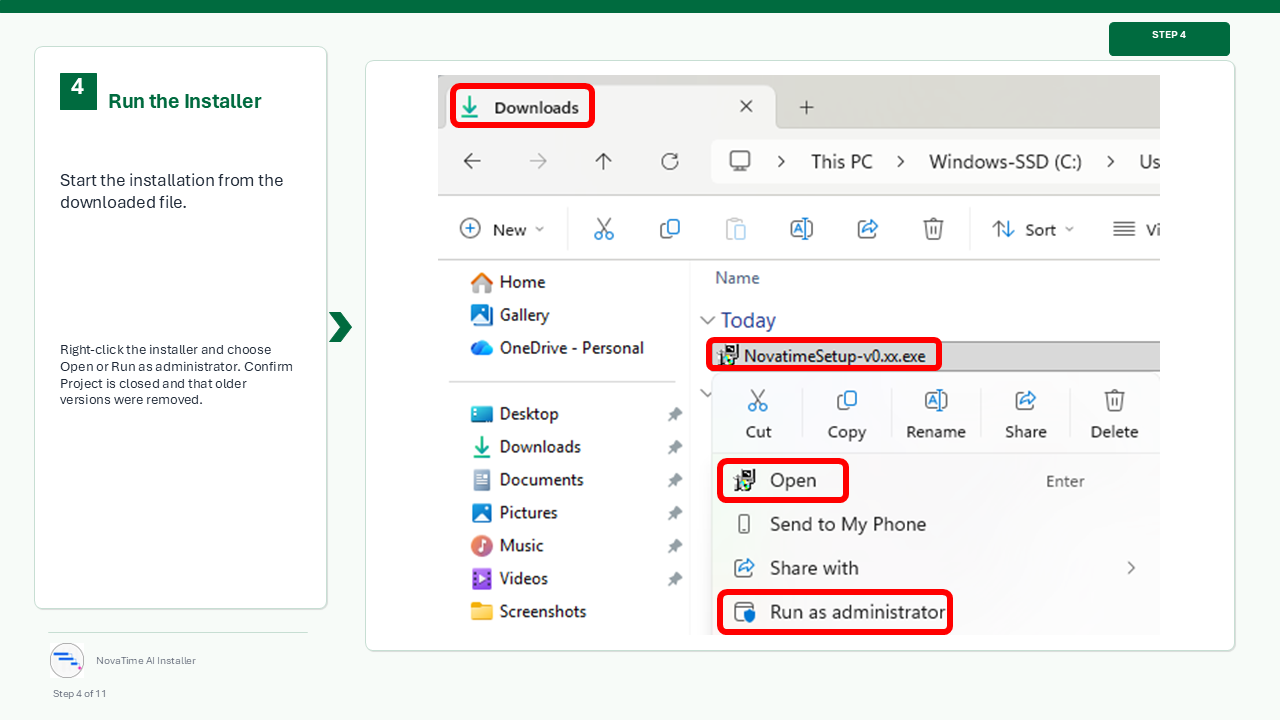The image size is (1280, 720).
Task: Click the pin icon beside Desktop
Action: [675, 414]
